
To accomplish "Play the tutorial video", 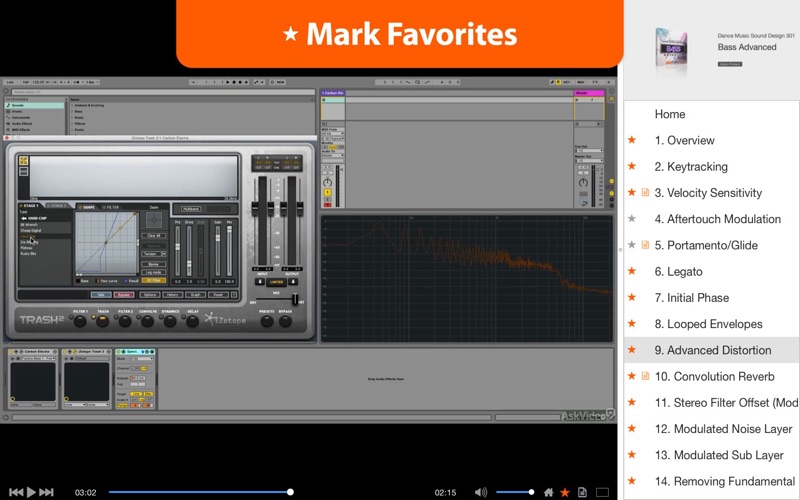I will pyautogui.click(x=31, y=492).
